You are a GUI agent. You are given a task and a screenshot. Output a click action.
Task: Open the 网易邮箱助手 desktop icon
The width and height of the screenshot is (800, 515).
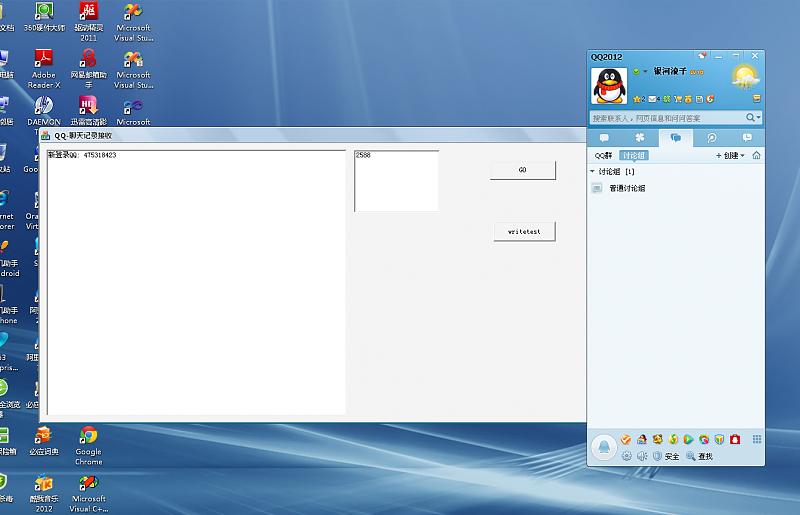click(89, 69)
